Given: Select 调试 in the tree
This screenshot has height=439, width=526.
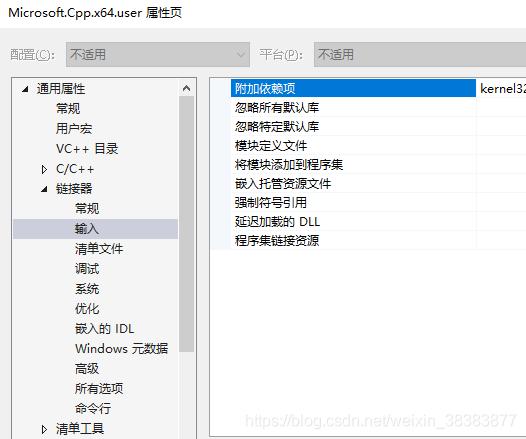Looking at the screenshot, I should tap(87, 269).
